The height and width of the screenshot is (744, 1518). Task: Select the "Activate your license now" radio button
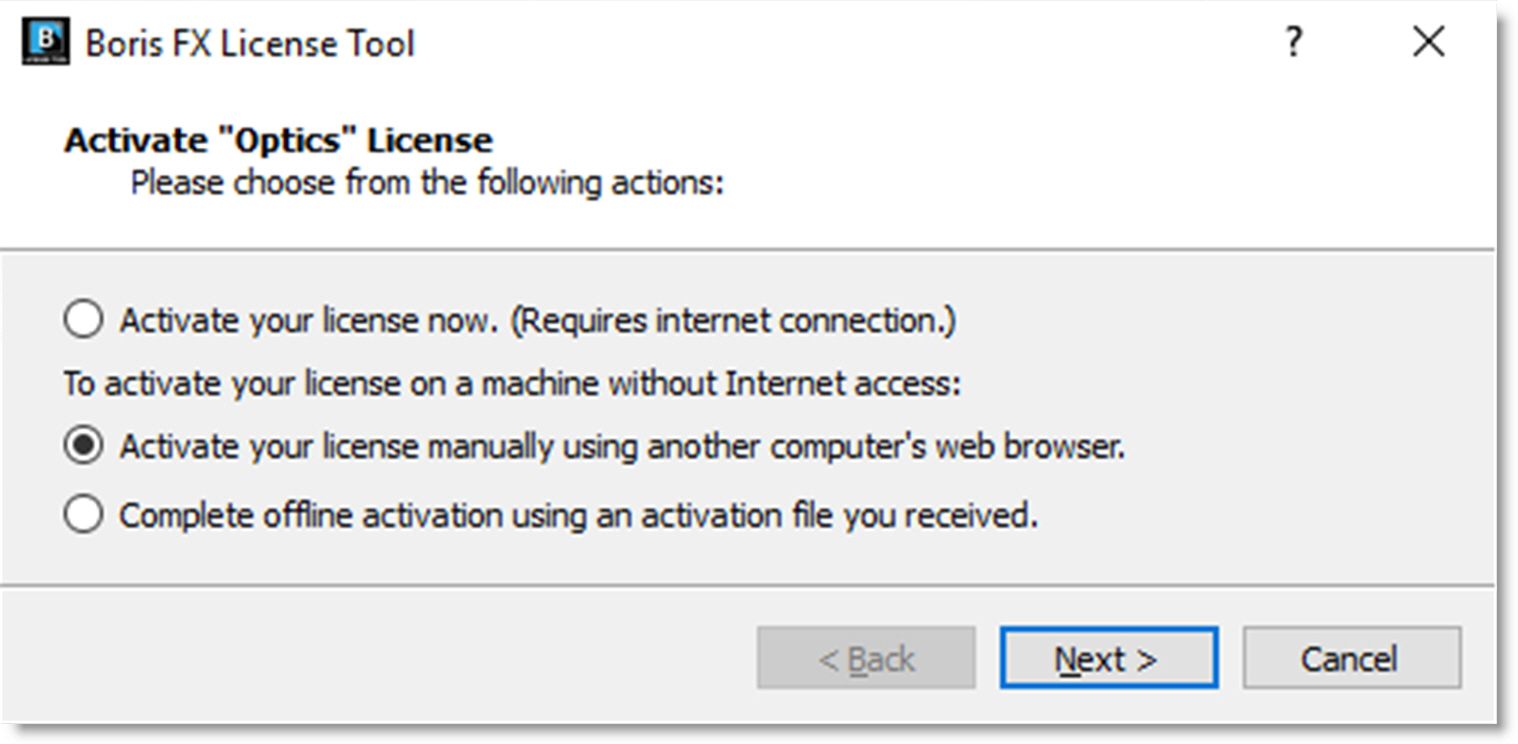coord(83,321)
